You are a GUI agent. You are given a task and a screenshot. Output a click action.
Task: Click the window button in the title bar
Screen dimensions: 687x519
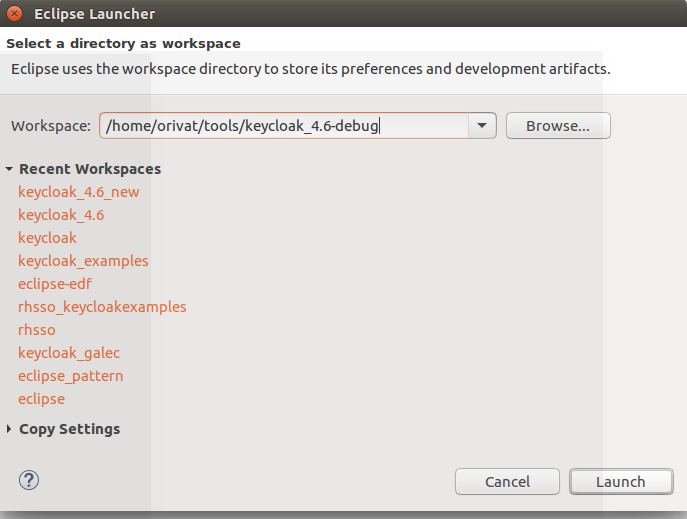point(15,14)
